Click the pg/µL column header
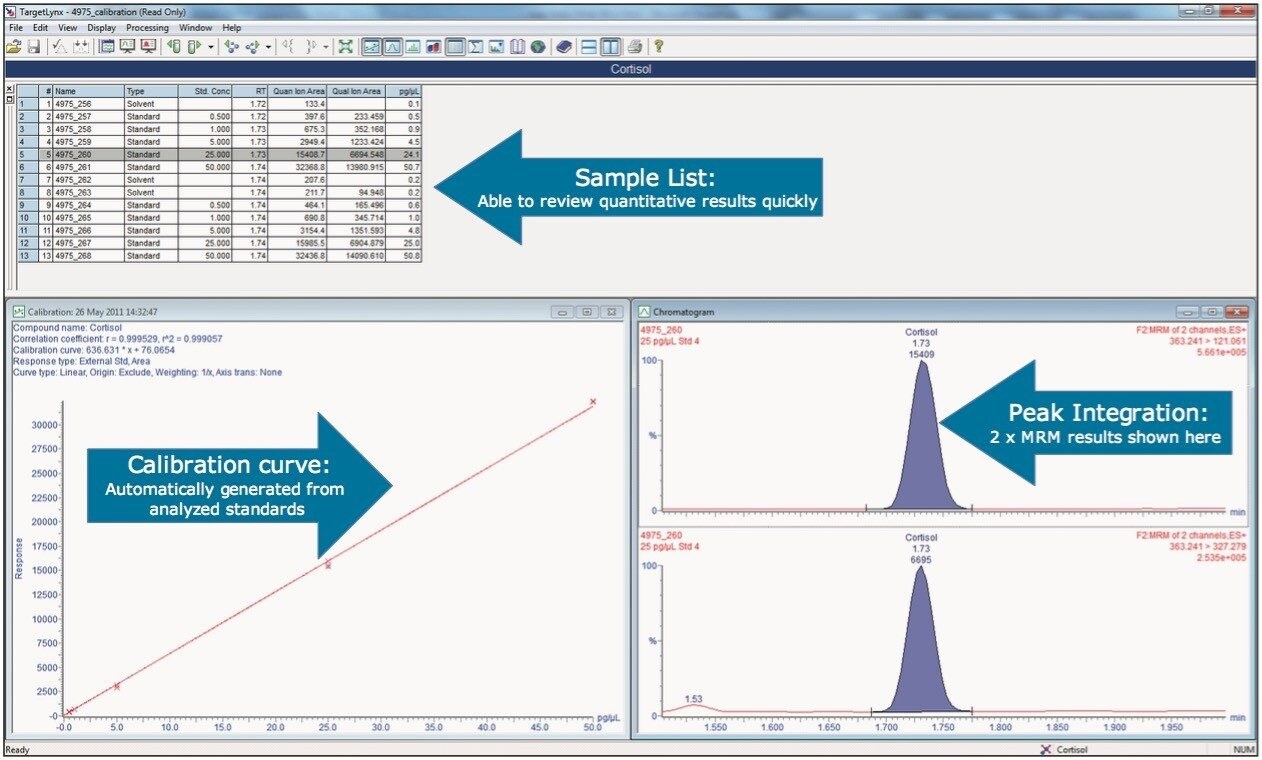The height and width of the screenshot is (760, 1262). (404, 91)
